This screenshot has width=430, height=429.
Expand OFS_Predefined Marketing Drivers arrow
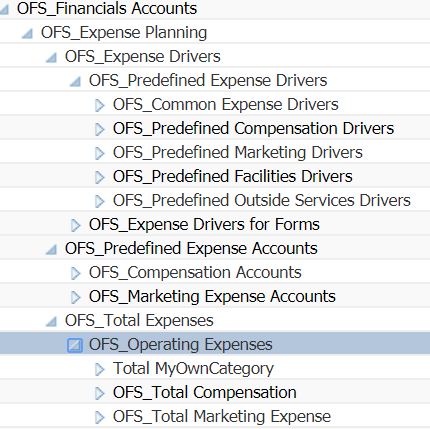tap(99, 153)
